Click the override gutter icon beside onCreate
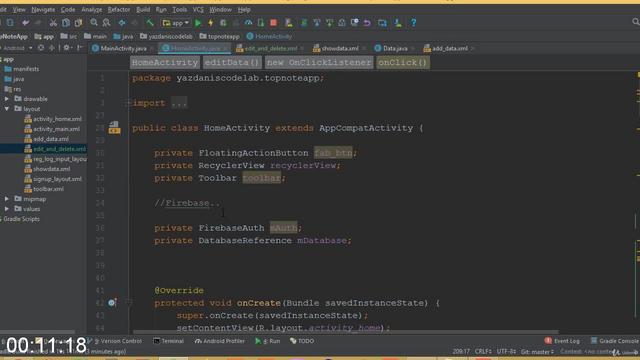Image resolution: width=640 pixels, height=360 pixels. point(112,303)
